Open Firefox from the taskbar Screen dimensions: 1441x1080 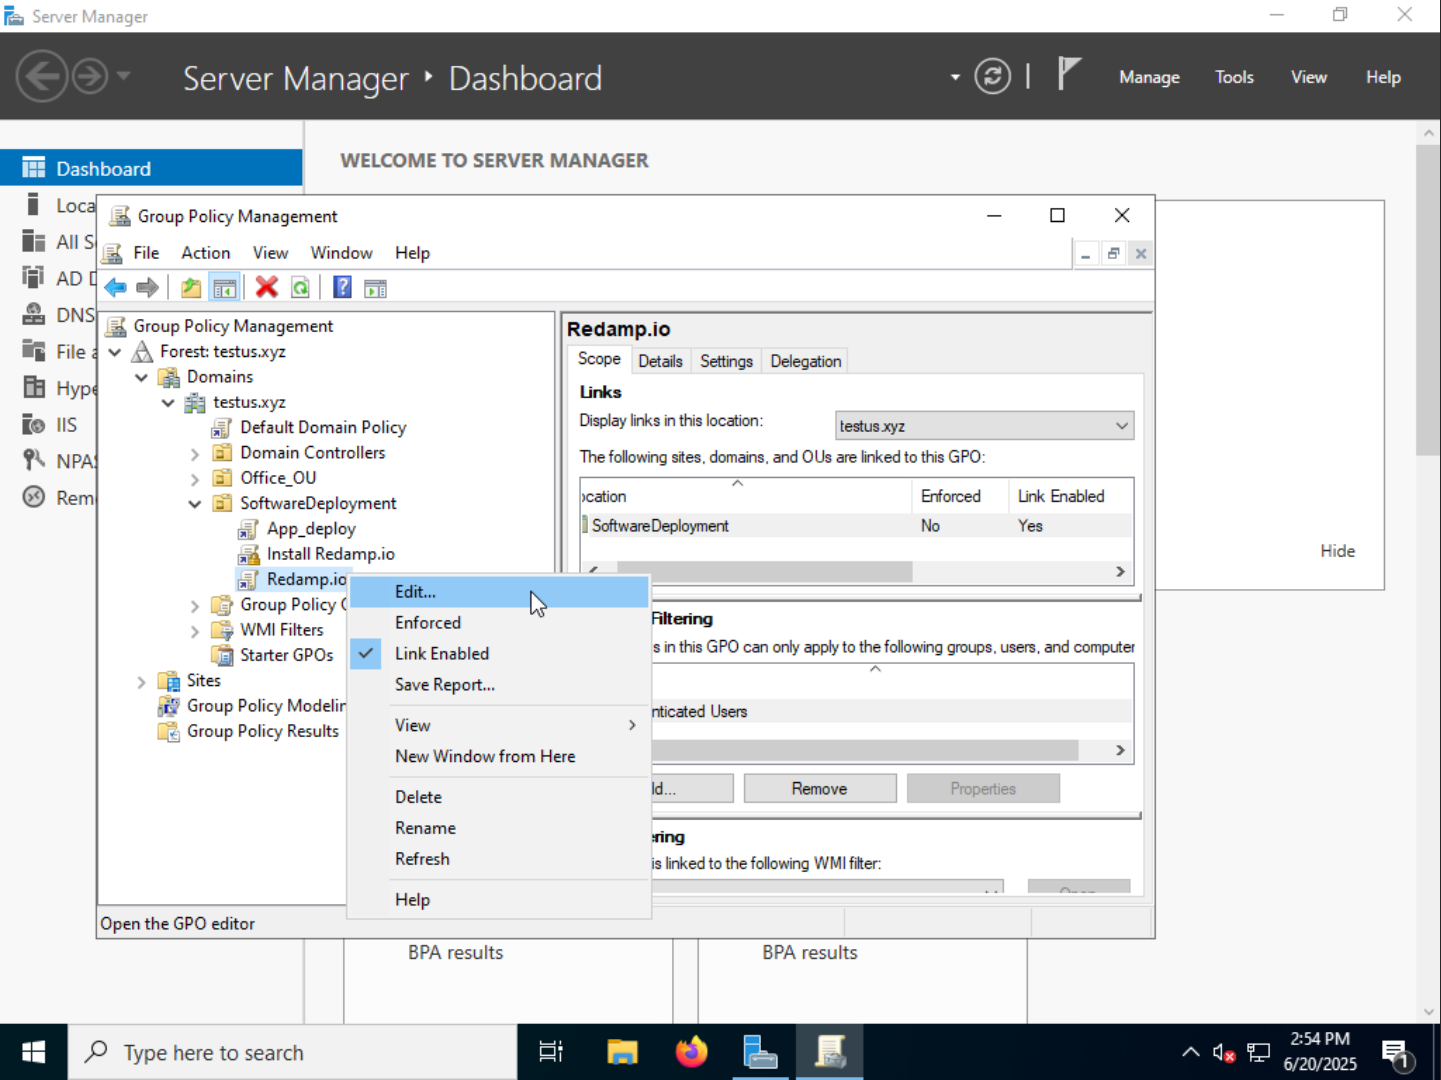pyautogui.click(x=691, y=1052)
